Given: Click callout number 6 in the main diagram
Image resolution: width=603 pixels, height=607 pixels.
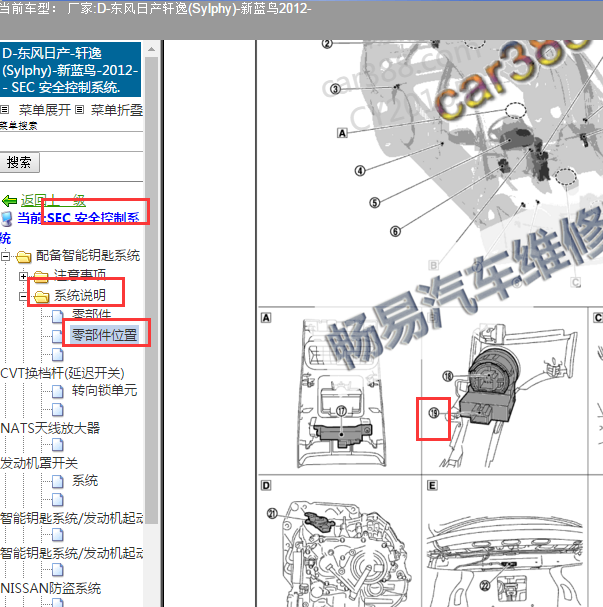Looking at the screenshot, I should tap(395, 231).
